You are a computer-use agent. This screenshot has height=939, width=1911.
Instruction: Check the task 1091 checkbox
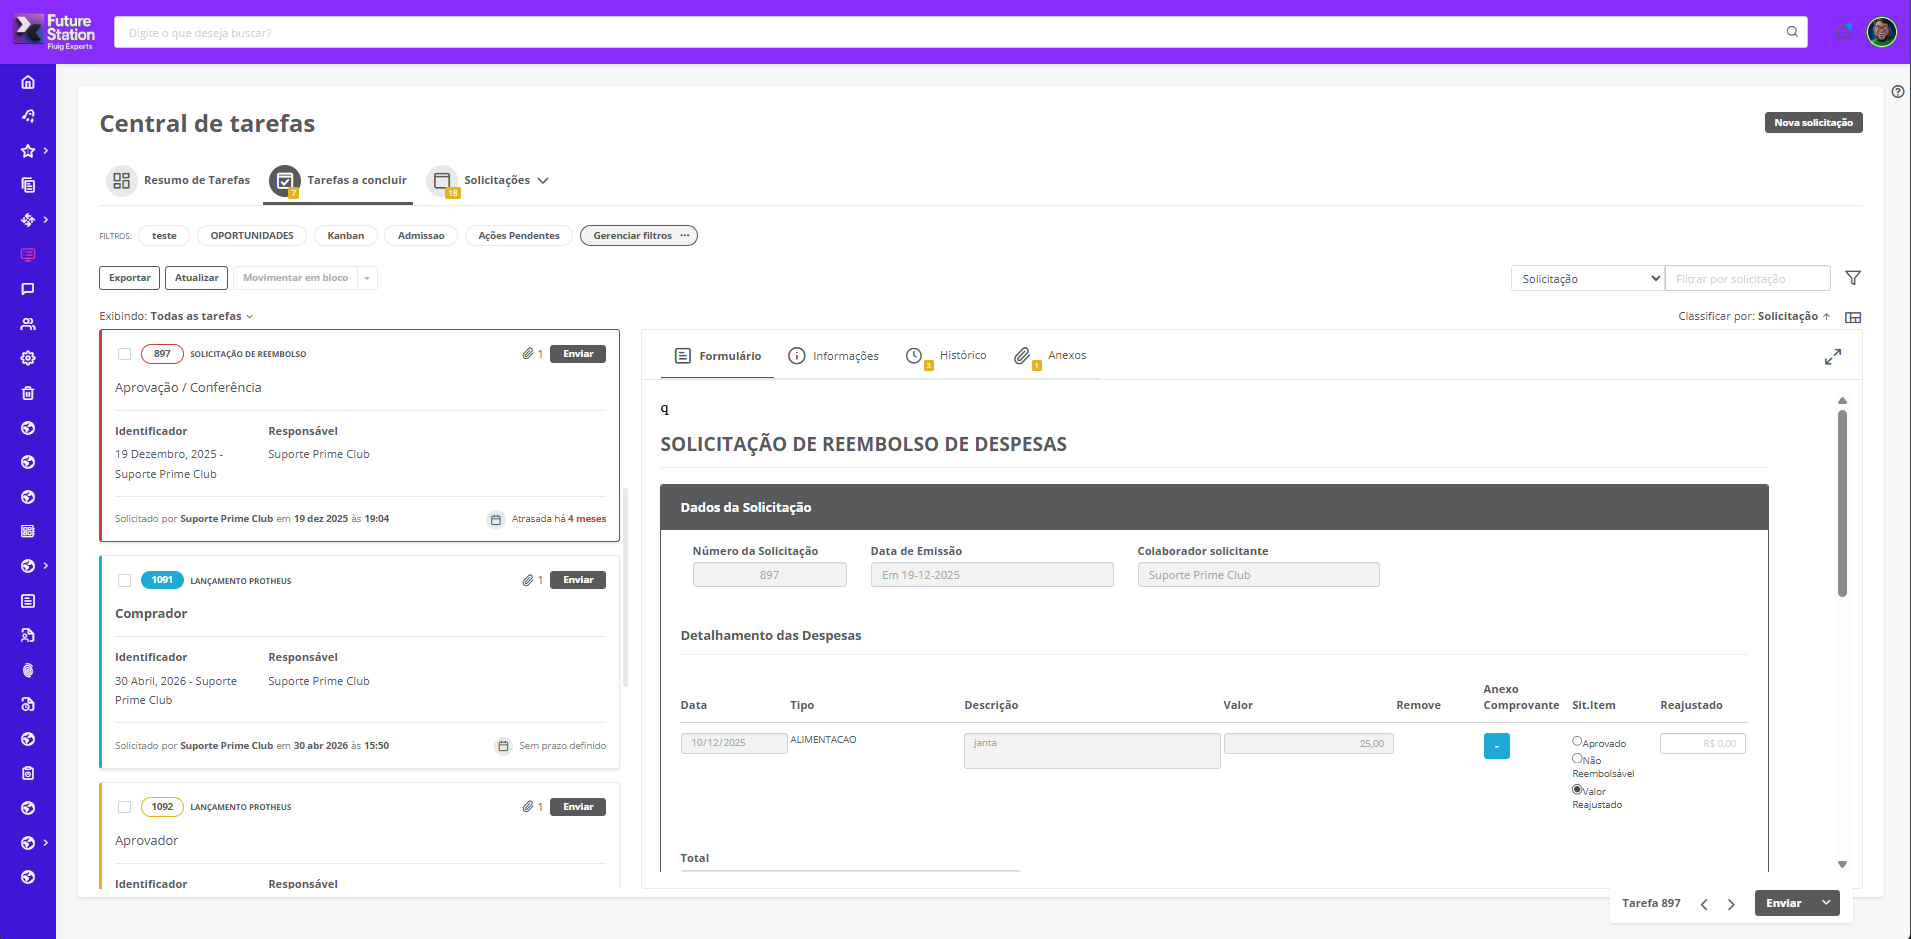[x=125, y=580]
